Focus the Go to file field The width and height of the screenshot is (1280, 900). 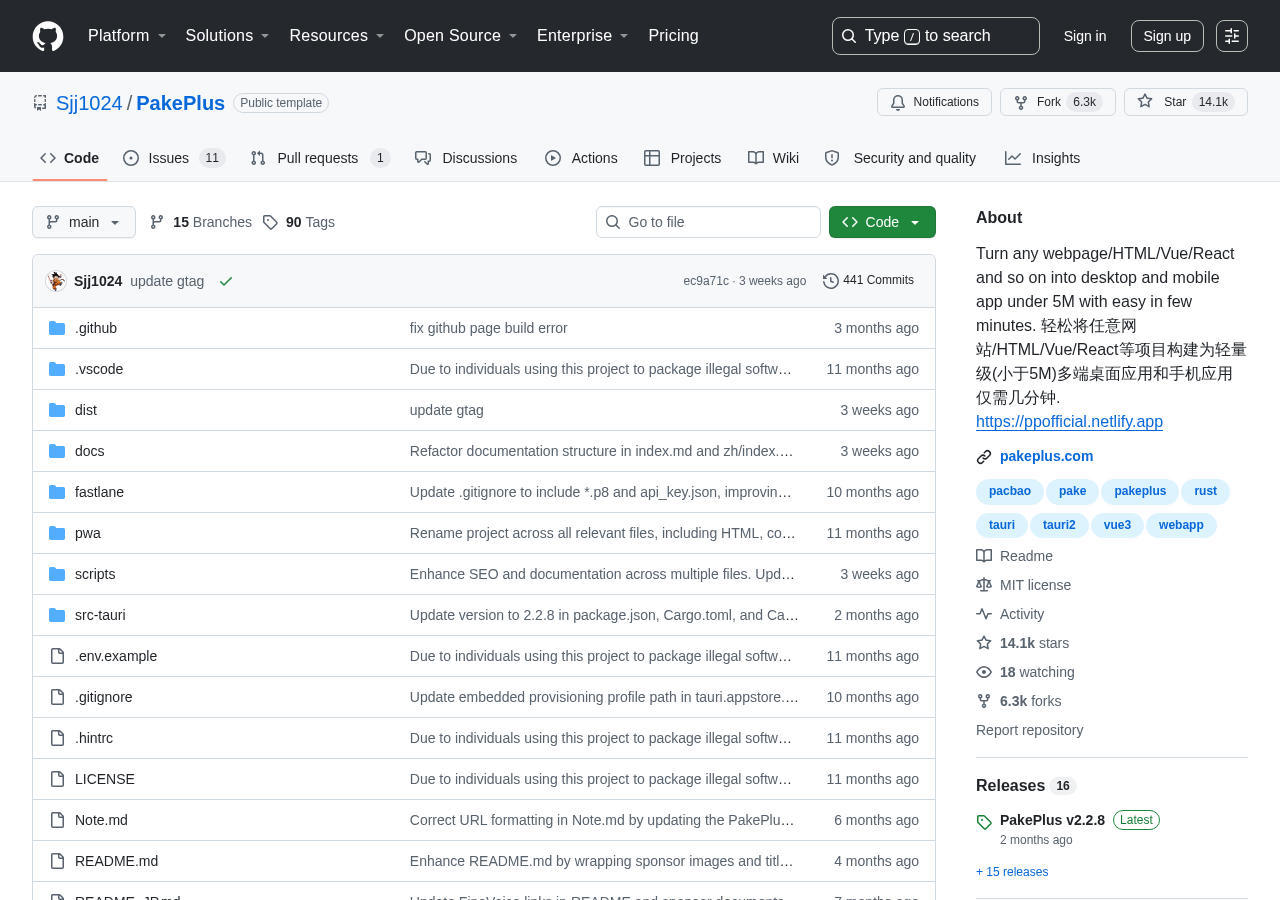tap(708, 222)
